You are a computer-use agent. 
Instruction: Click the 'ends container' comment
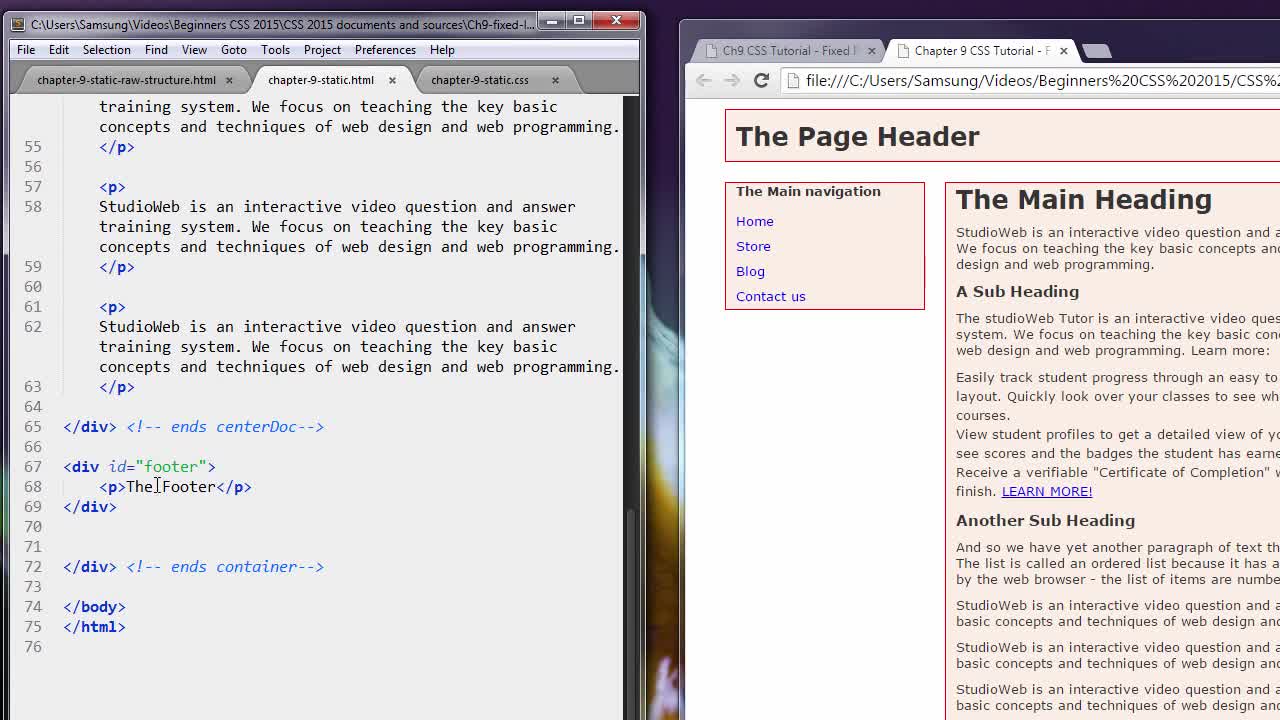coord(225,566)
